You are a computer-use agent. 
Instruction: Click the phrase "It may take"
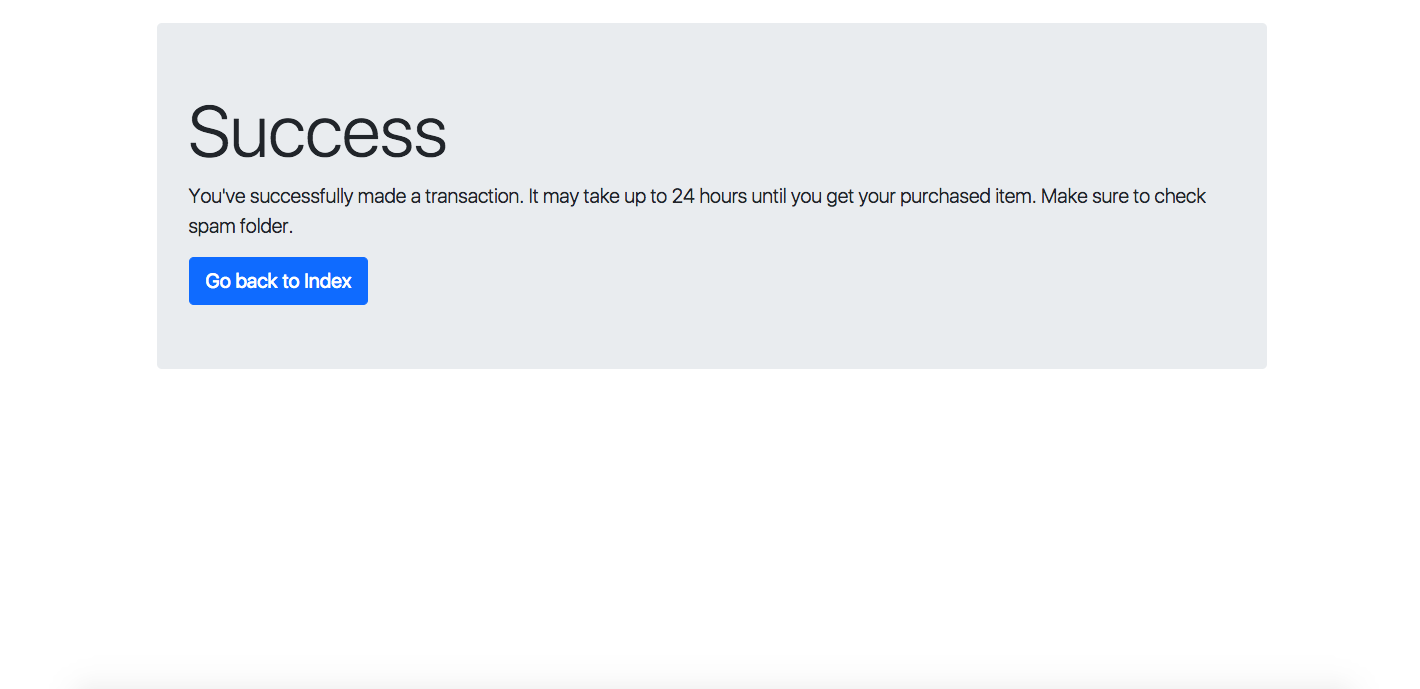pyautogui.click(x=577, y=196)
